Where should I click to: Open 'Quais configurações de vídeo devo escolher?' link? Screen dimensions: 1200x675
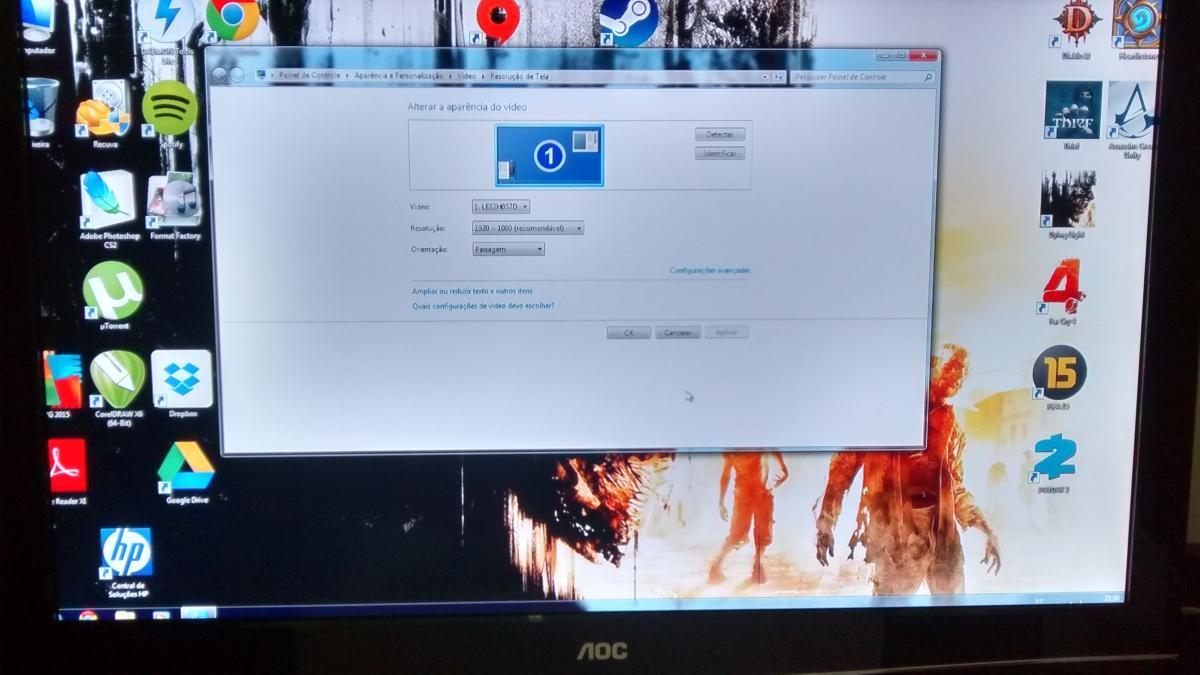point(483,306)
